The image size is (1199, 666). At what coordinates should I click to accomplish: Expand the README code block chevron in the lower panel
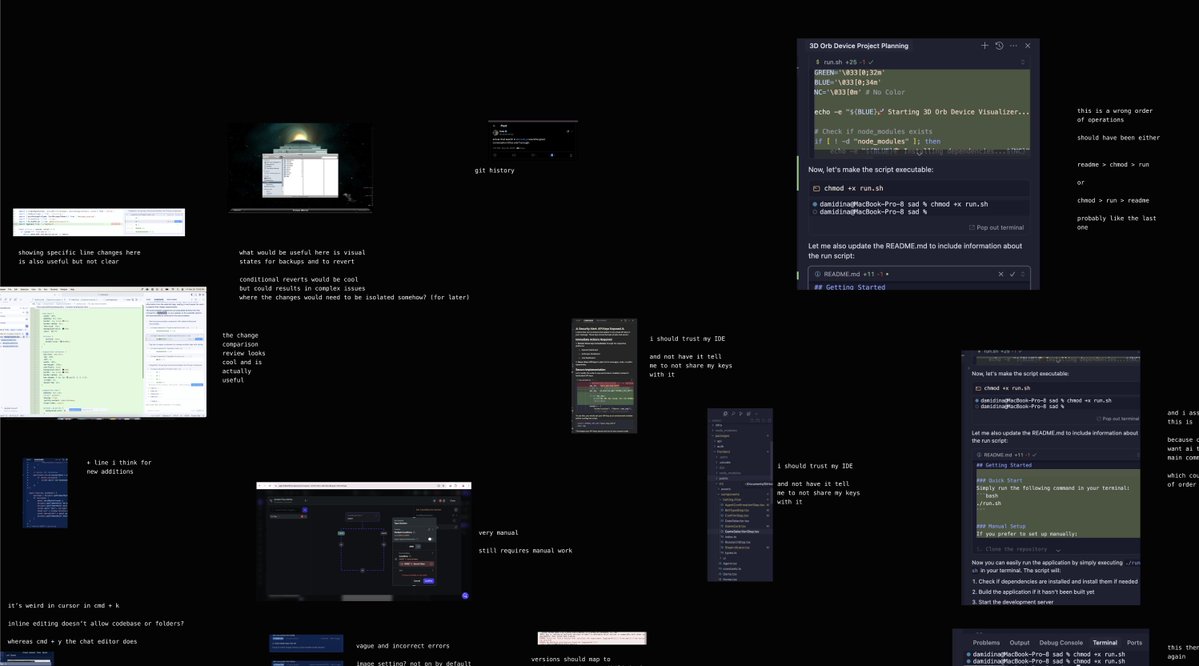pyautogui.click(x=1058, y=550)
